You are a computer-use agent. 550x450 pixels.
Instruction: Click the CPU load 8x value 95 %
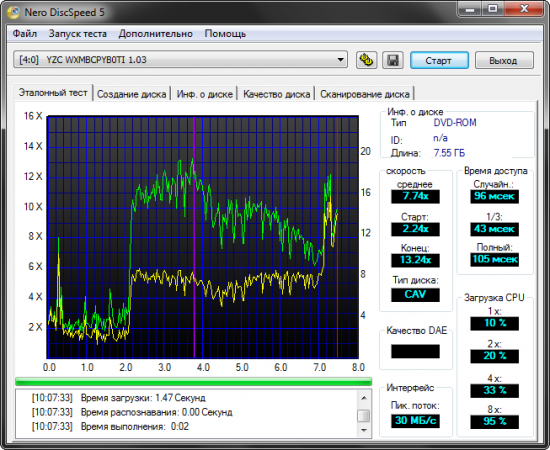coord(495,422)
